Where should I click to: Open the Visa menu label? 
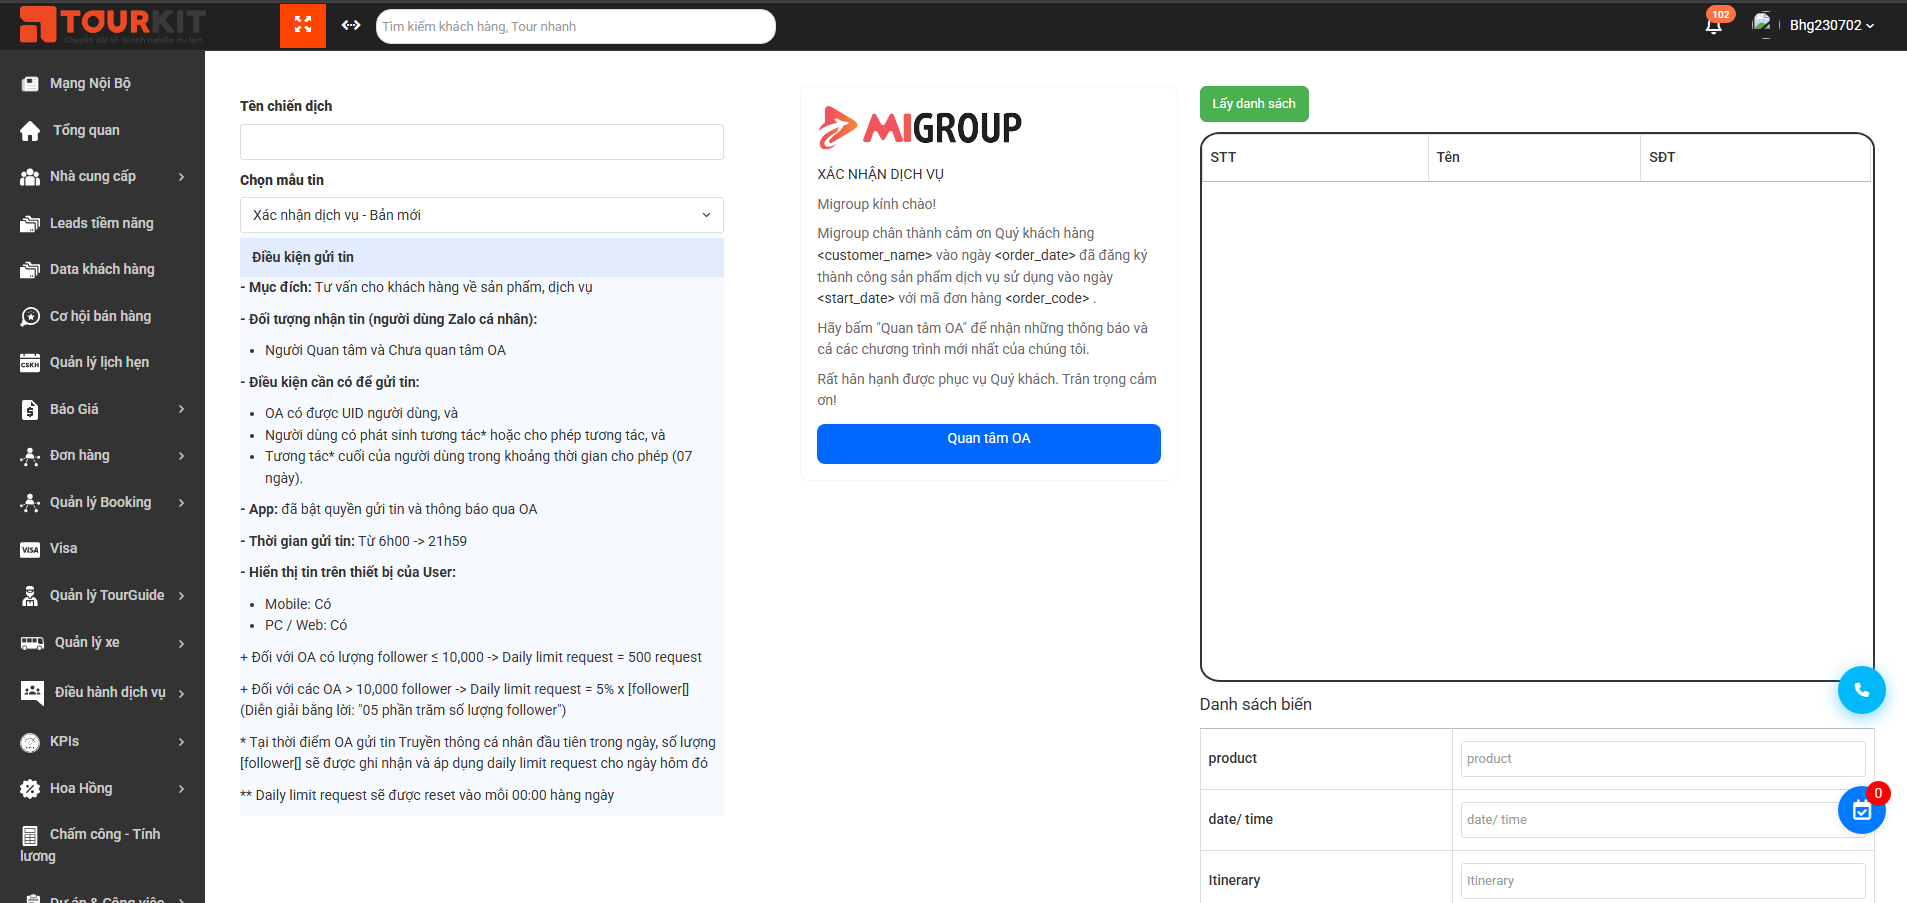(63, 548)
